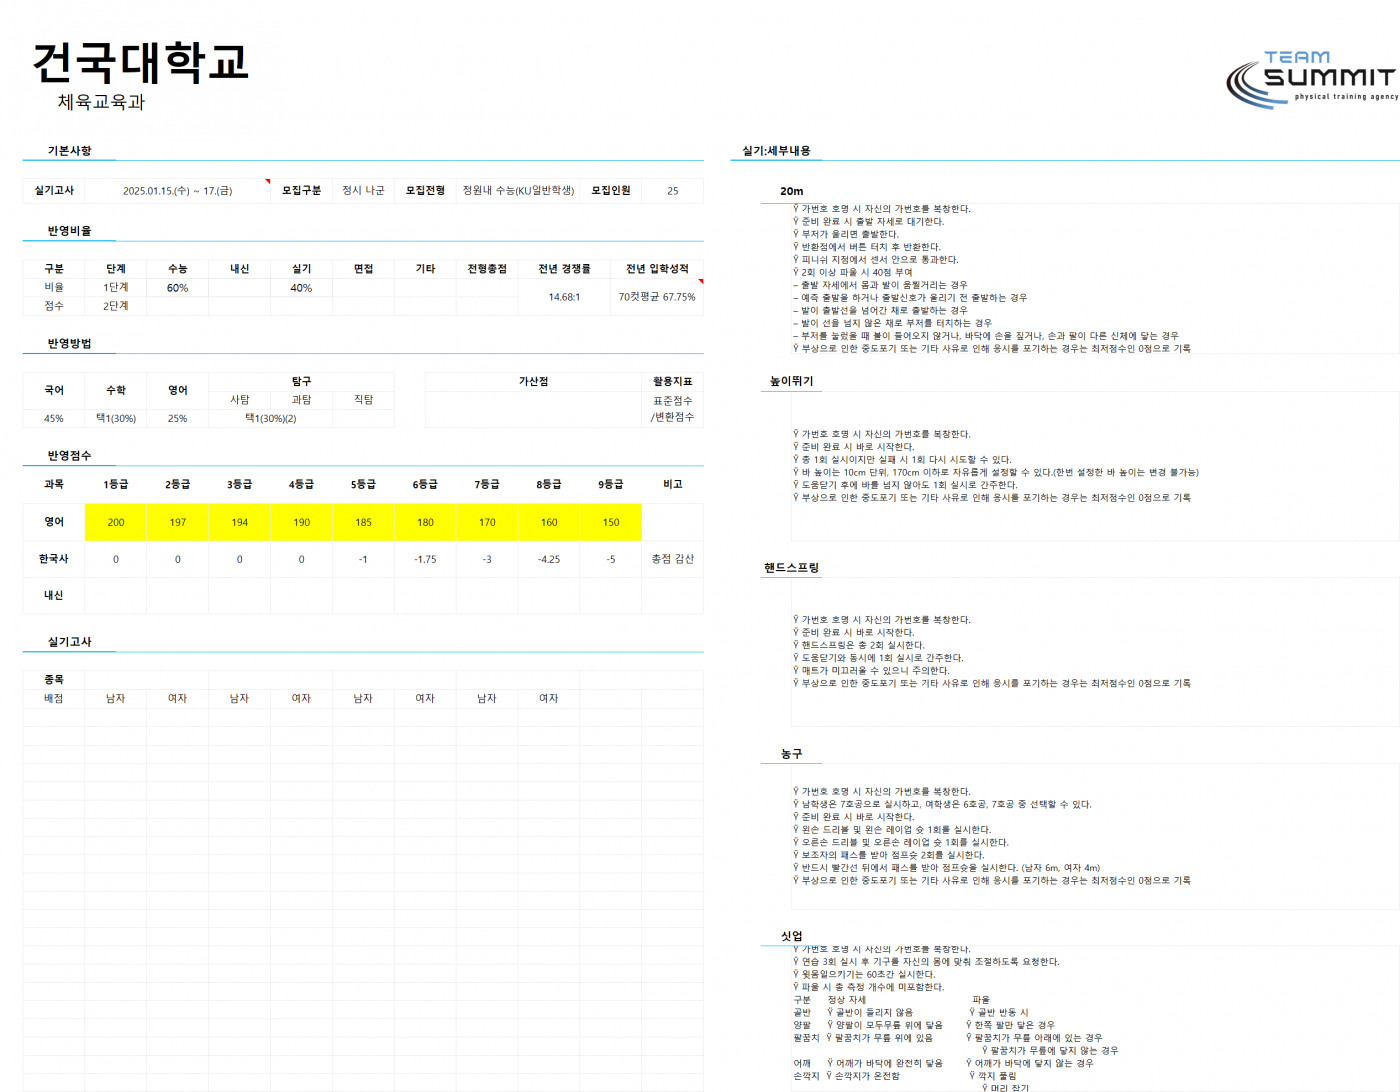Select the yellow 150 score cell
The image size is (1400, 1092).
click(x=611, y=522)
